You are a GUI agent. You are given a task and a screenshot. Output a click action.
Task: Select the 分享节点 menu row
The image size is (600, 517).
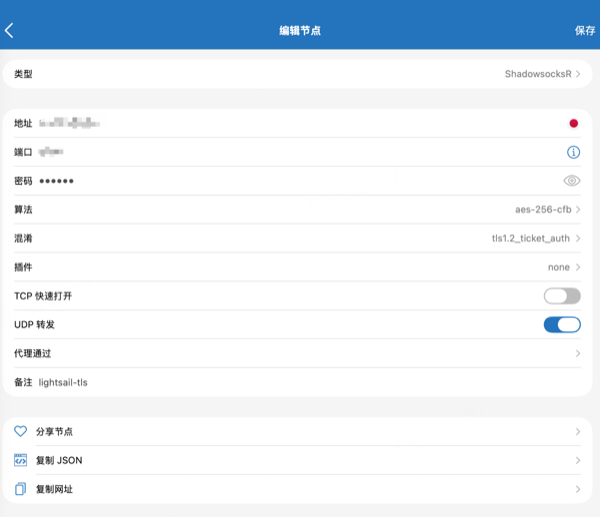[x=300, y=431]
